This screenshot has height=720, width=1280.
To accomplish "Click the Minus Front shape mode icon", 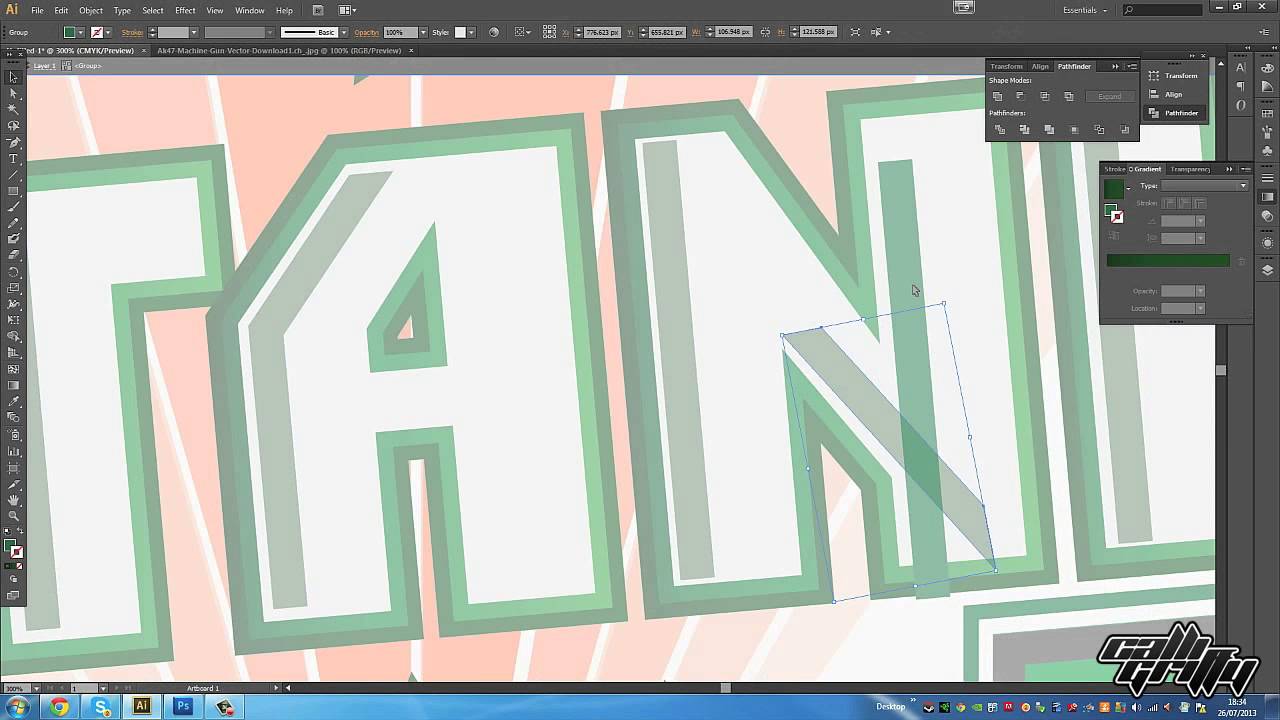I will coord(1020,96).
